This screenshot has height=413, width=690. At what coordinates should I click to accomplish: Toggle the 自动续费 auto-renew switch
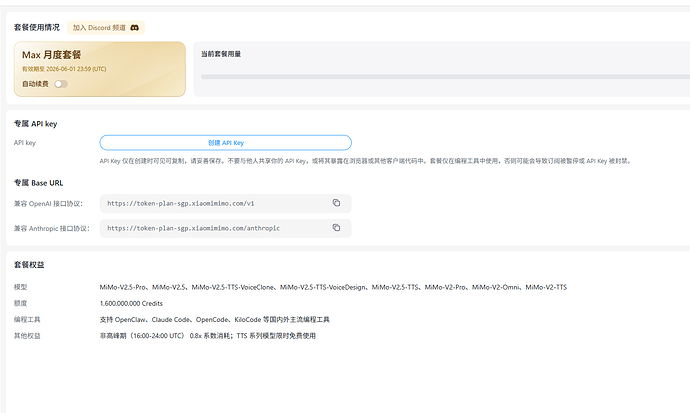point(61,84)
